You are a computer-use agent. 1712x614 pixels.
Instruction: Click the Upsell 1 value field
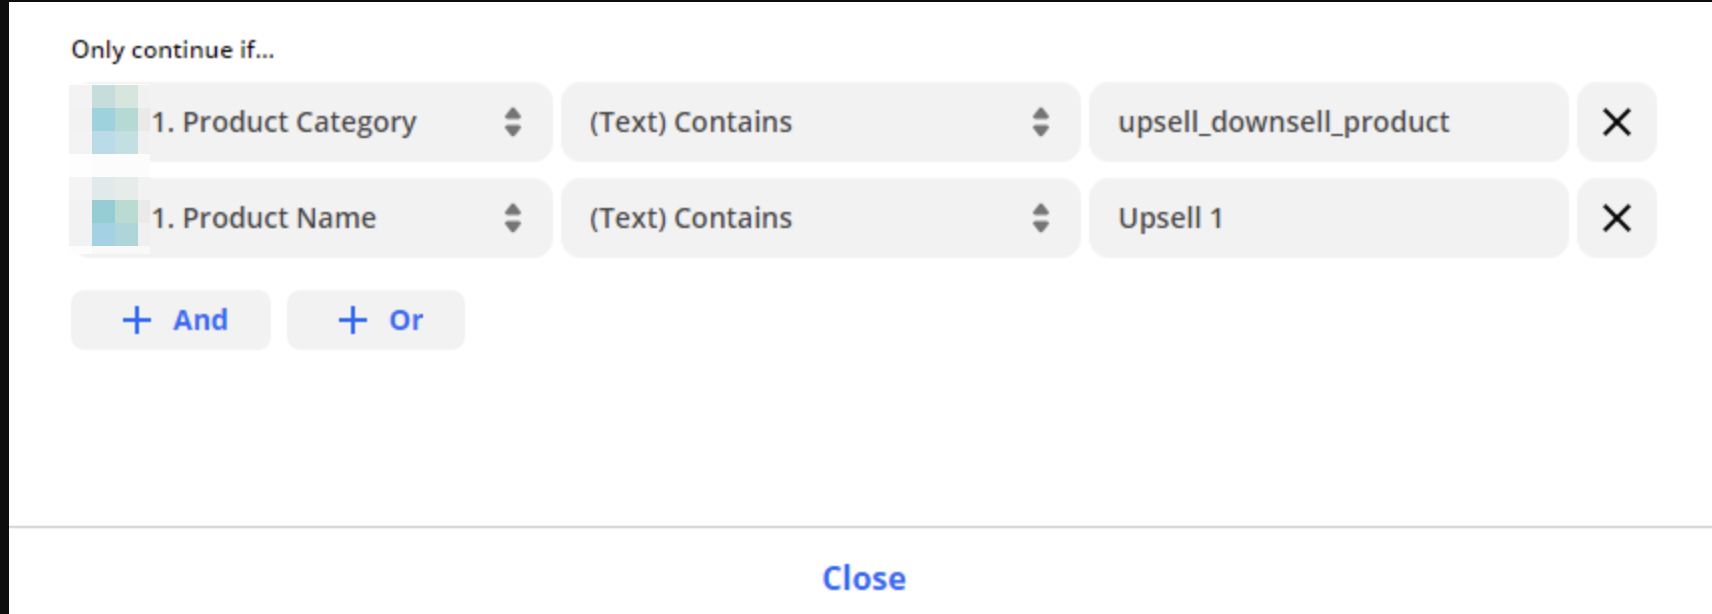point(1328,218)
